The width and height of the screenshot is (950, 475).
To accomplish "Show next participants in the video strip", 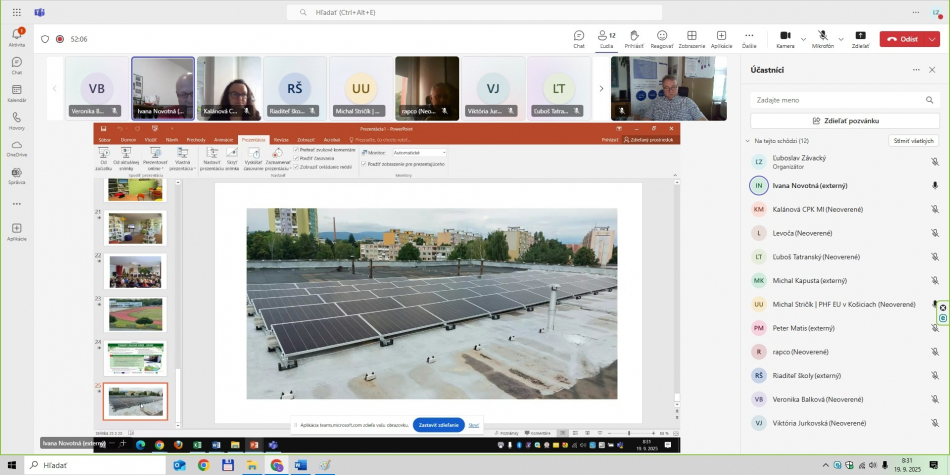I will (x=601, y=88).
